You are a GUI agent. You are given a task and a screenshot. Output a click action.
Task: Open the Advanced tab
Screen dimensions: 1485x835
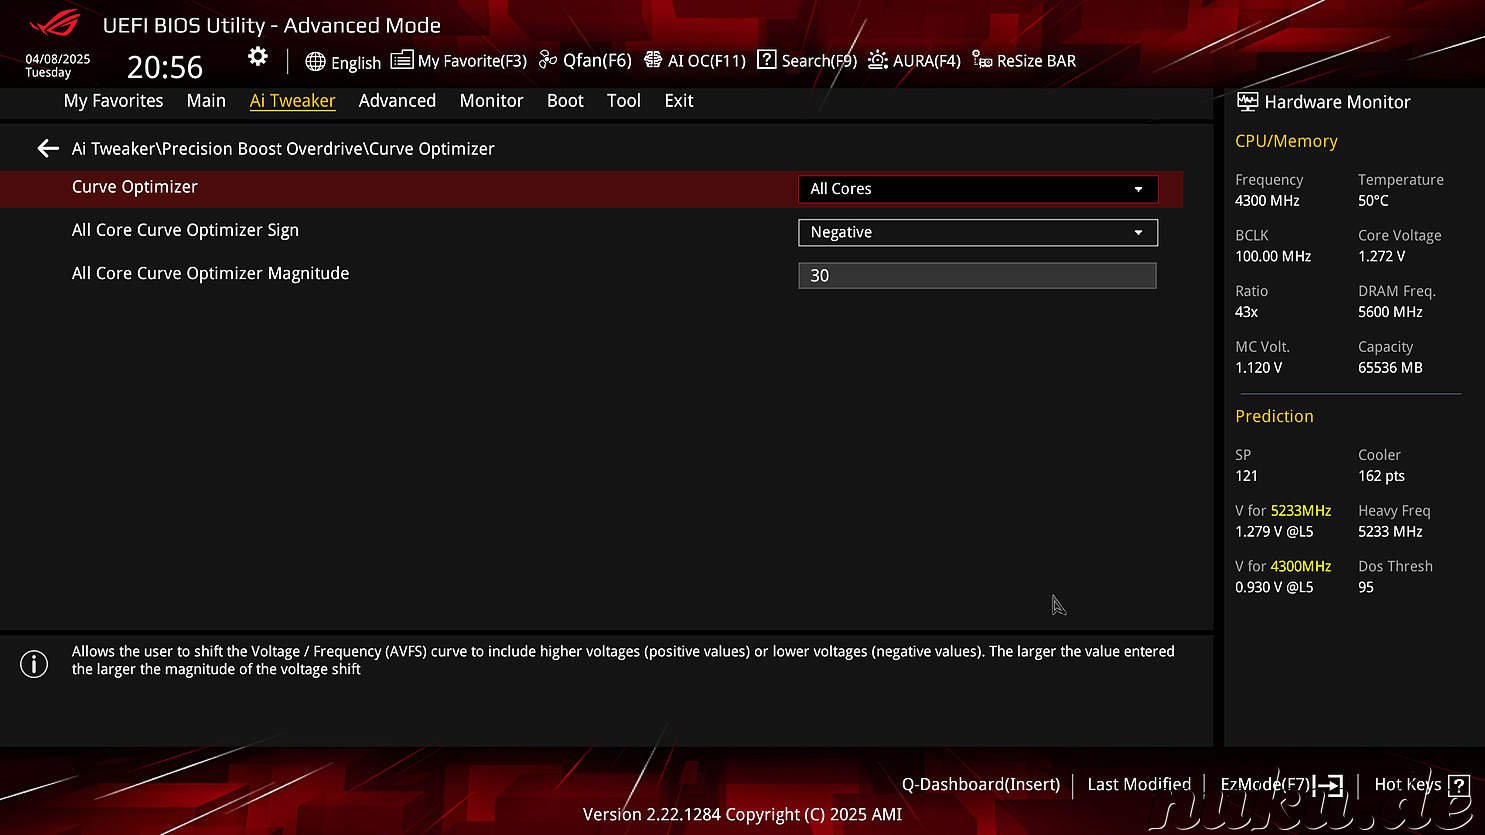click(397, 101)
